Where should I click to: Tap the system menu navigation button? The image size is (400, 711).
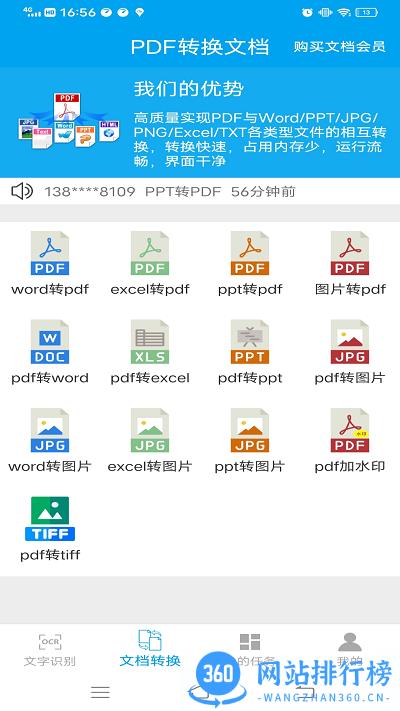click(100, 692)
